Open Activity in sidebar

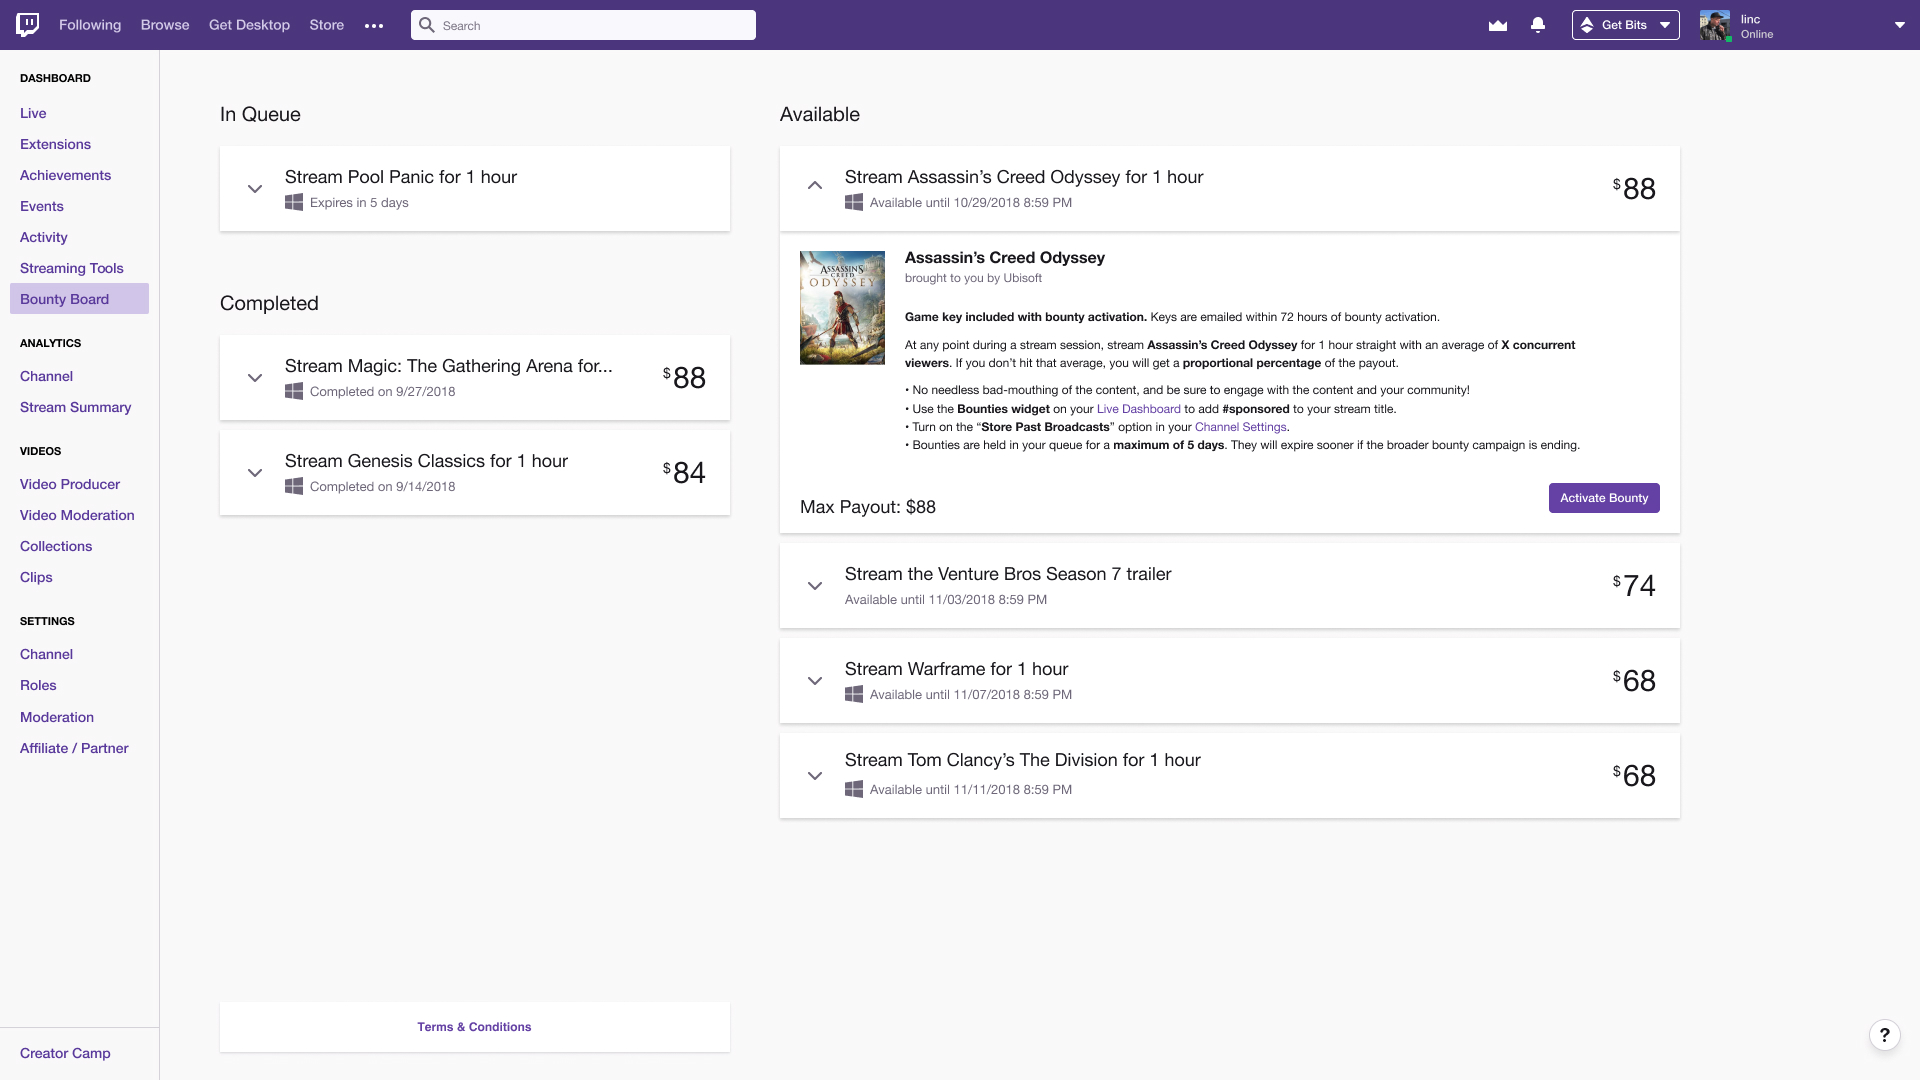[x=44, y=237]
